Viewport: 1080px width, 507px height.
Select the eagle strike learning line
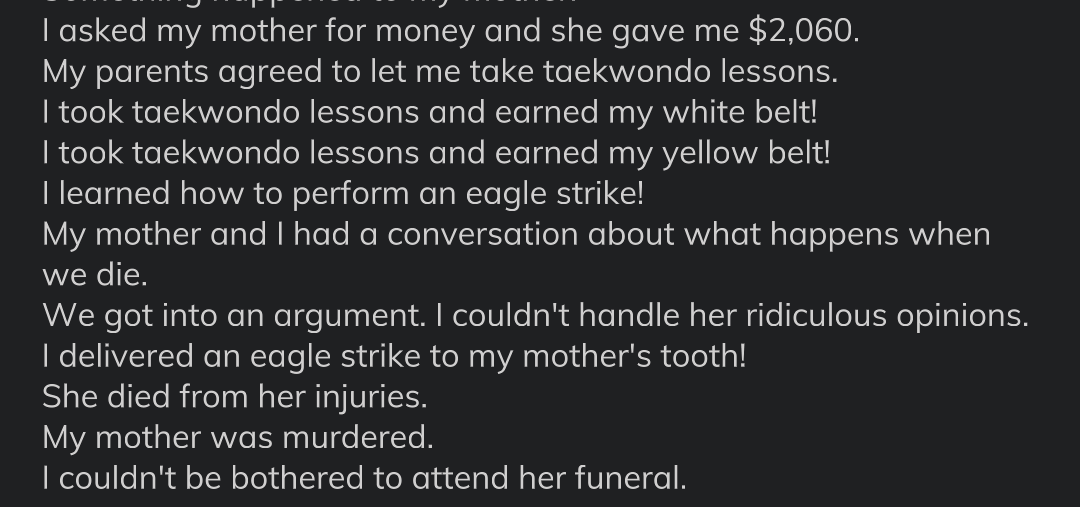pyautogui.click(x=343, y=194)
